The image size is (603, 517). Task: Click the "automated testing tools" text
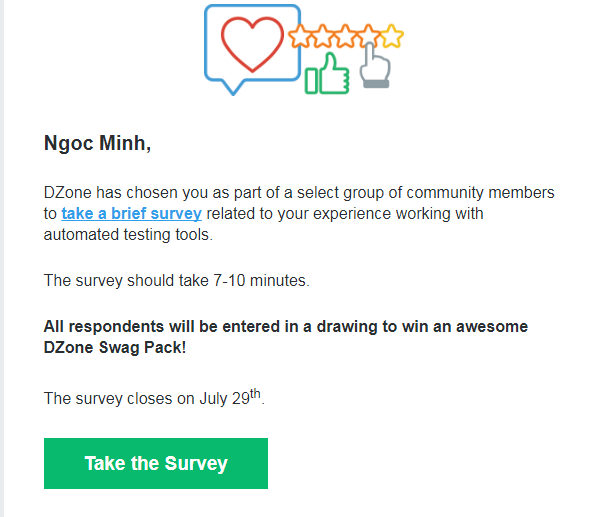(128, 235)
